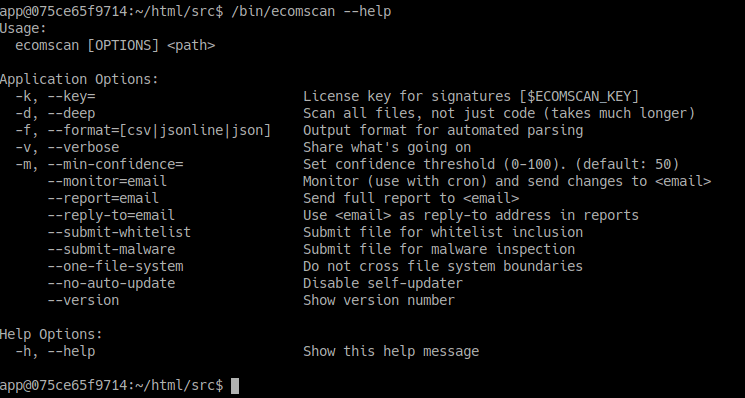Click the --format=[csv|jsonline|json] option
745x398 pixels.
click(x=159, y=131)
